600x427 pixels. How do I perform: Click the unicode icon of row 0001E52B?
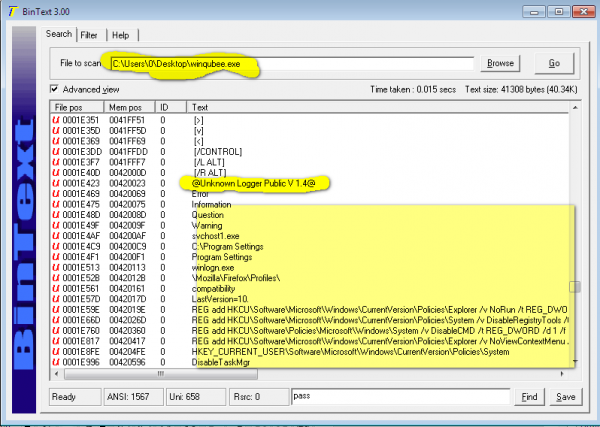point(56,278)
